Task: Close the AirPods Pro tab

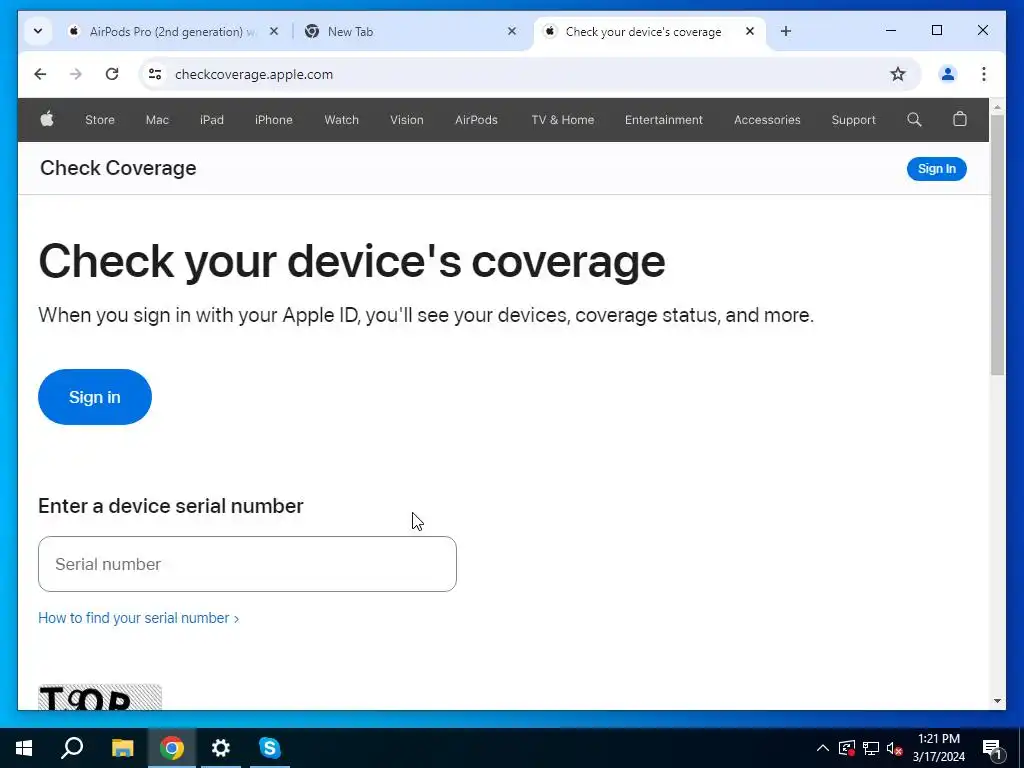Action: click(274, 31)
